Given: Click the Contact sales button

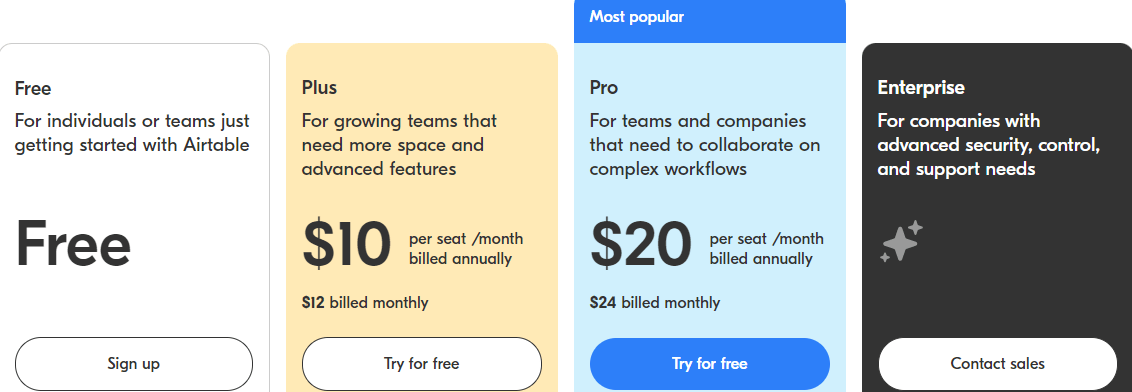Looking at the screenshot, I should click(998, 364).
